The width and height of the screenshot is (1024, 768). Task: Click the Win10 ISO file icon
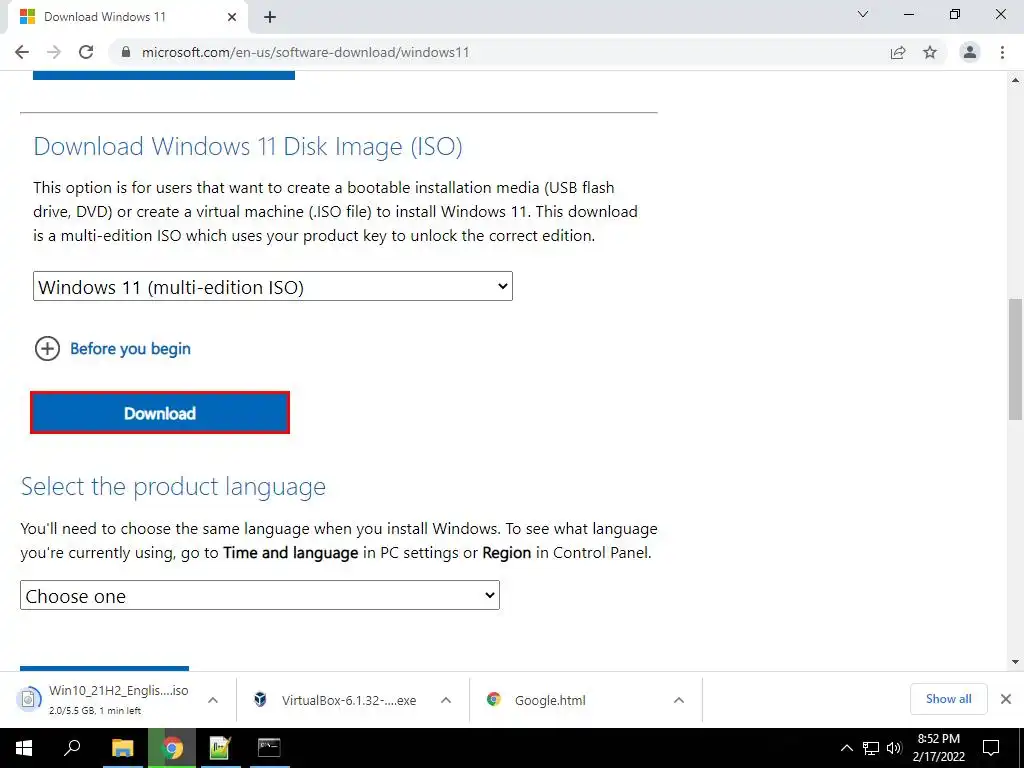pos(28,699)
